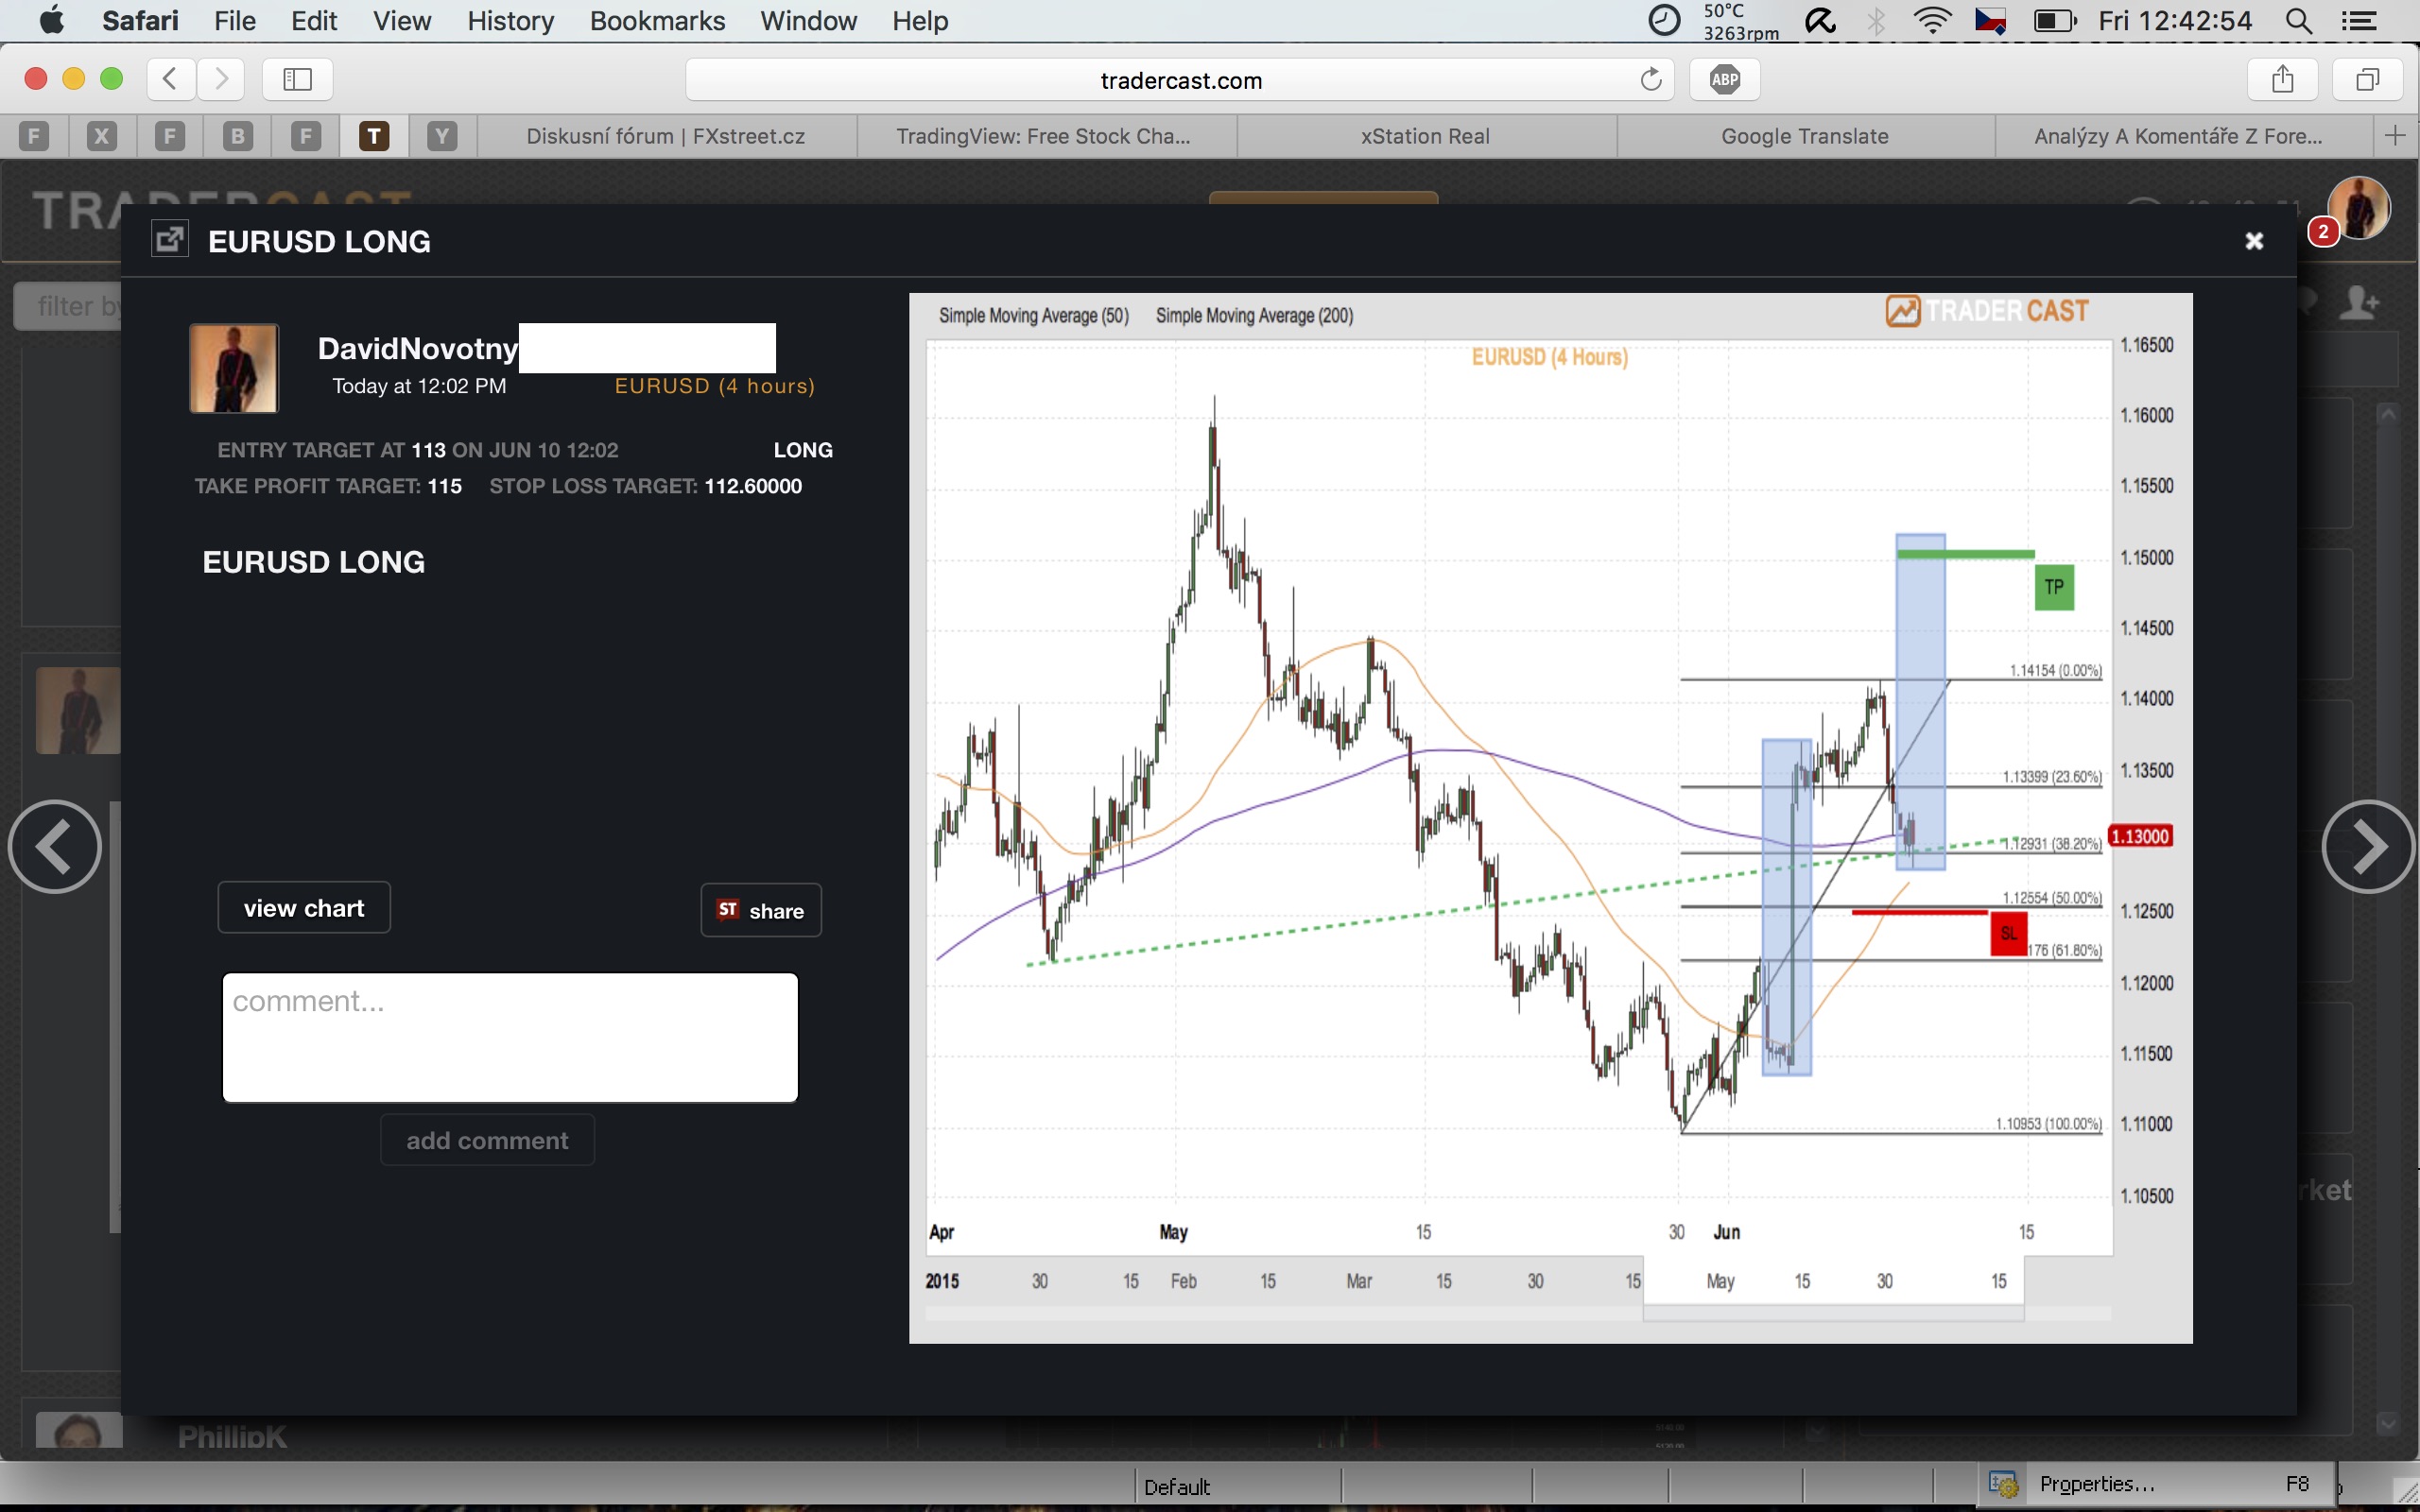Open the Bookmarks menu
2420x1512 pixels.
click(657, 20)
